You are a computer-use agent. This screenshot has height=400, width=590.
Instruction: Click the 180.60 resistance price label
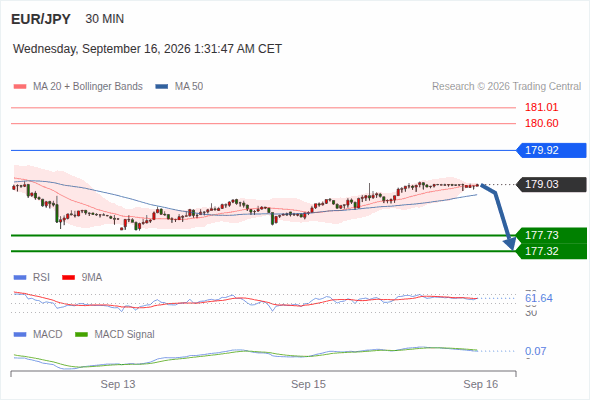point(541,123)
